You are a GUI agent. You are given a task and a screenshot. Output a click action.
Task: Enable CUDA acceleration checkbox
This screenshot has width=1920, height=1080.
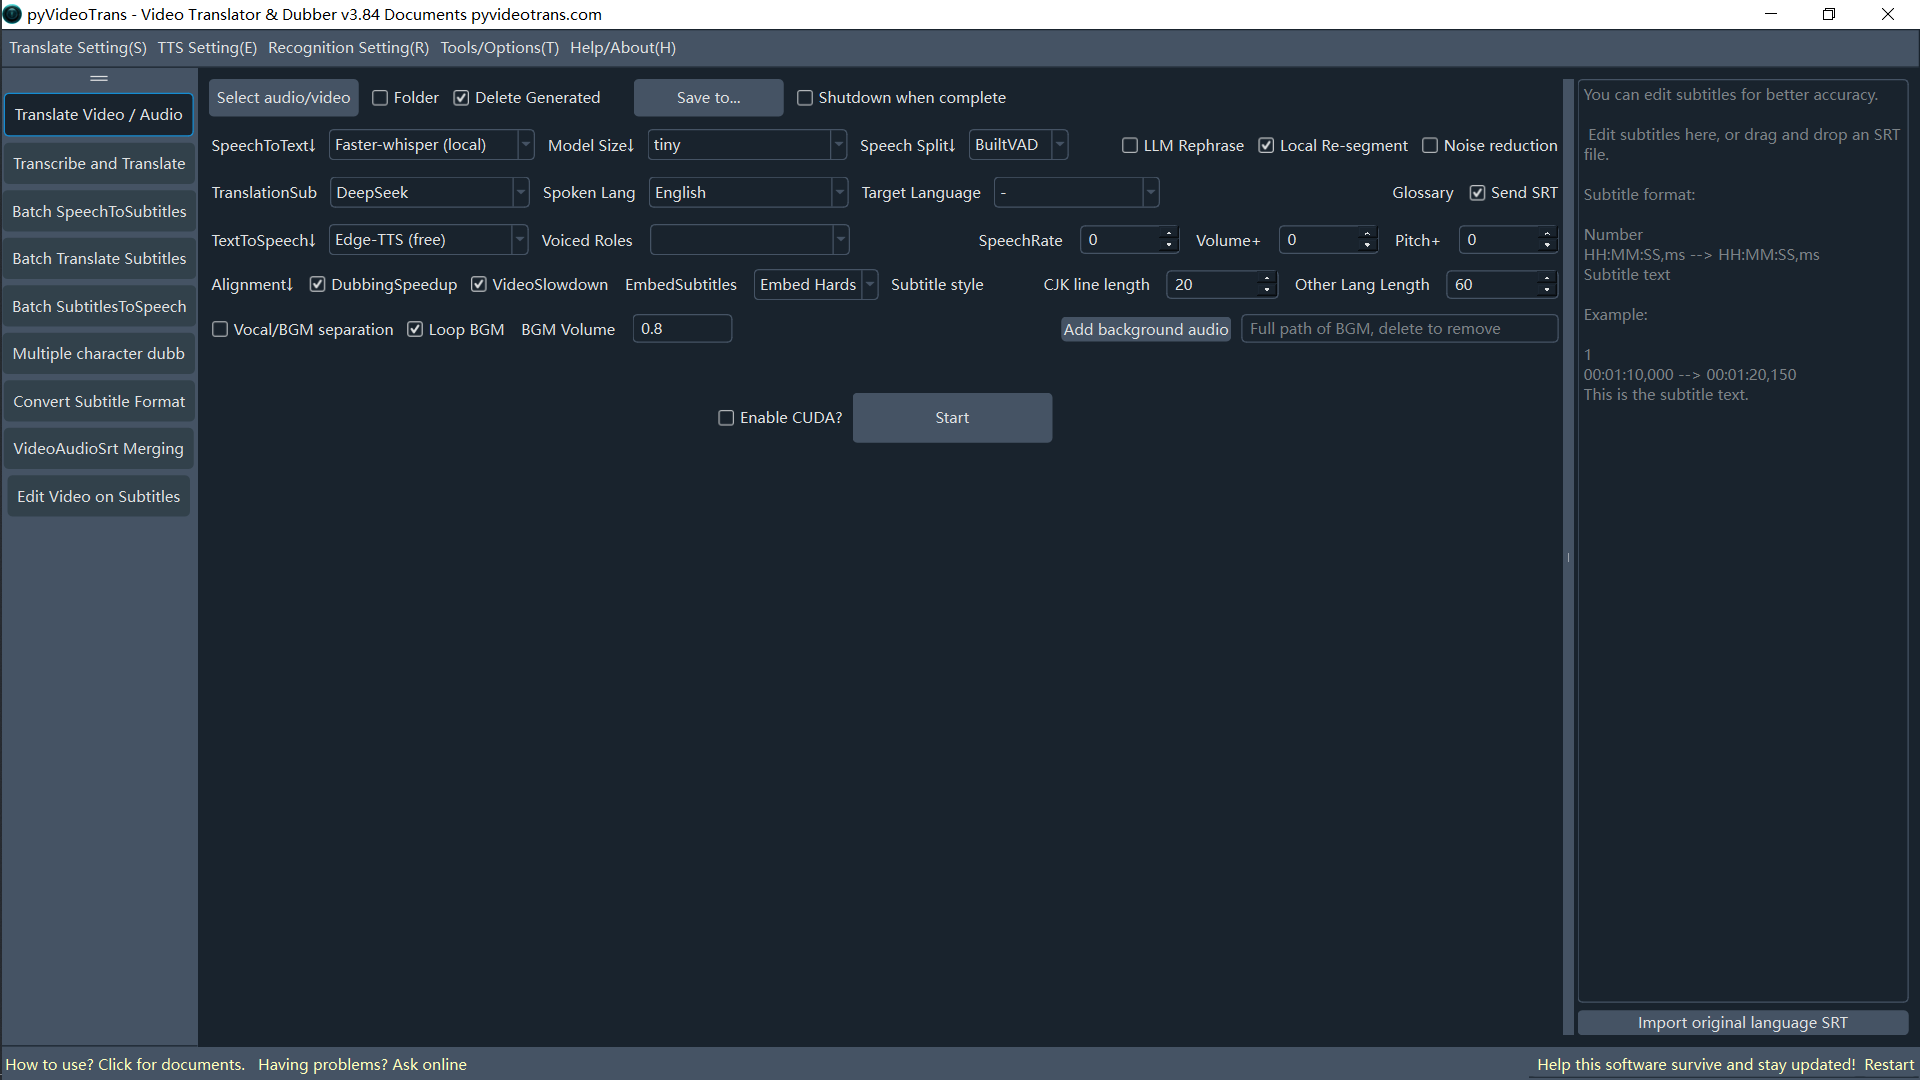726,418
